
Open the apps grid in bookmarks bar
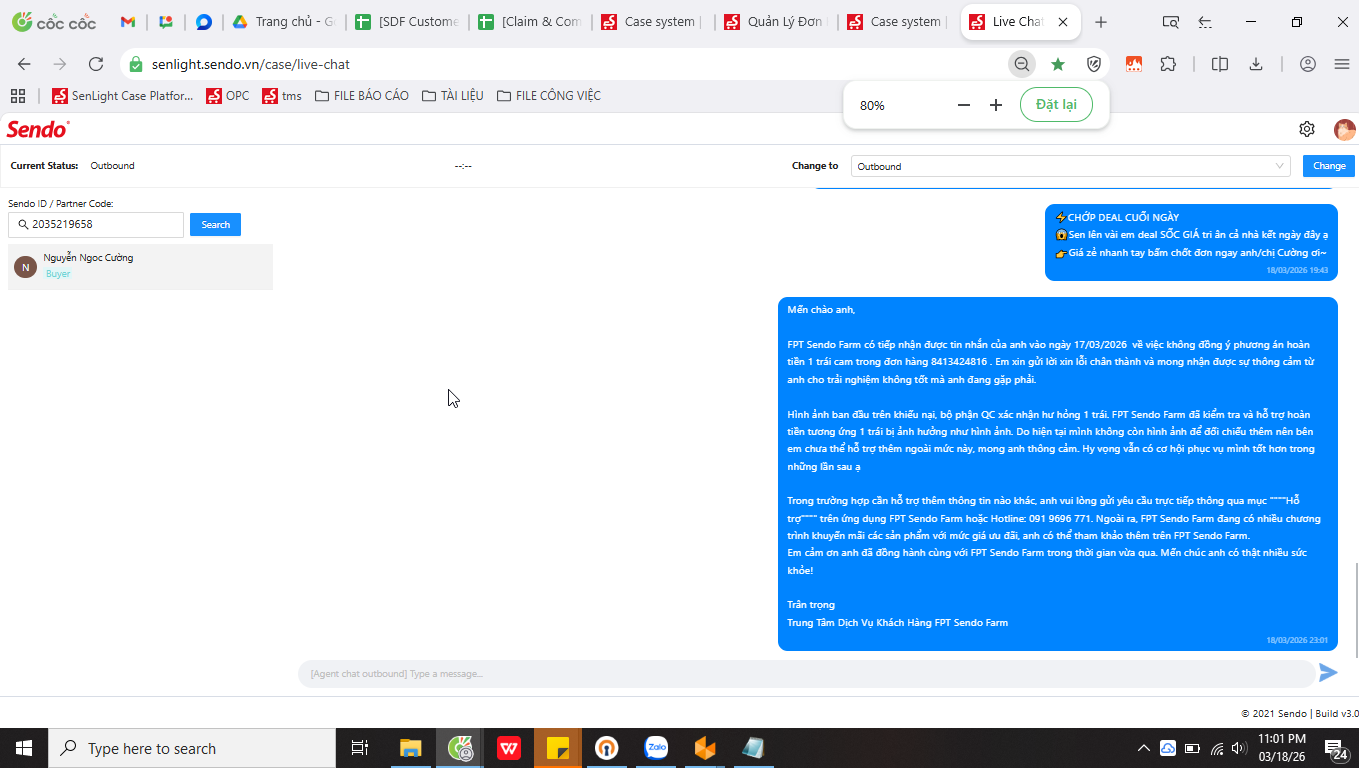(17, 96)
